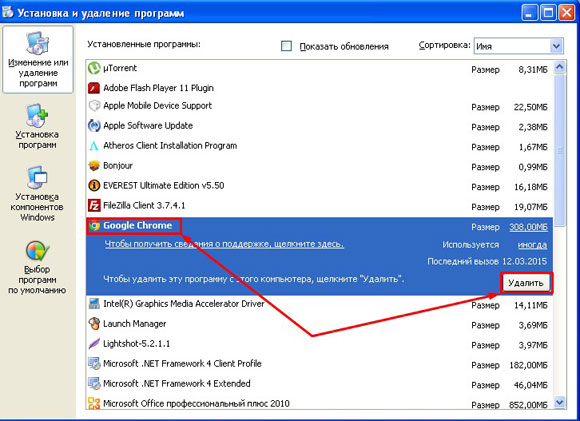
Task: Click the 'Установленные программы:' label
Action: (x=144, y=44)
